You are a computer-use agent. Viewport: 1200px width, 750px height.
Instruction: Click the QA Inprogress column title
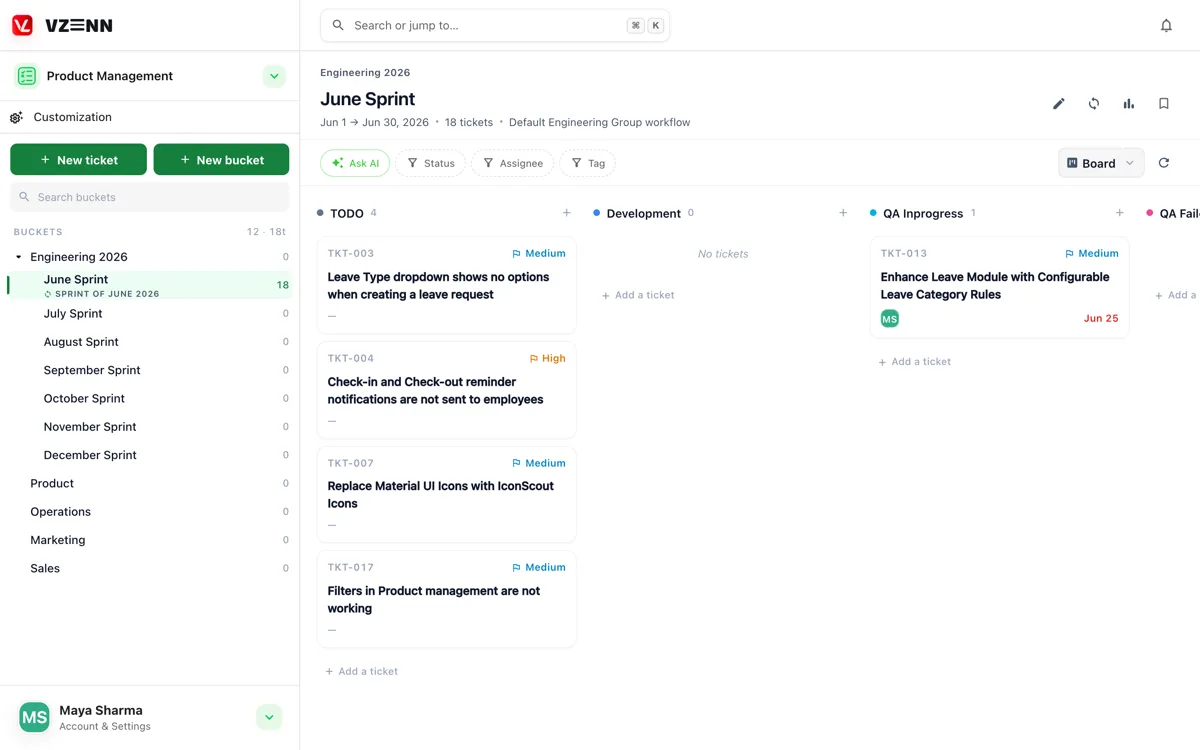pos(923,214)
